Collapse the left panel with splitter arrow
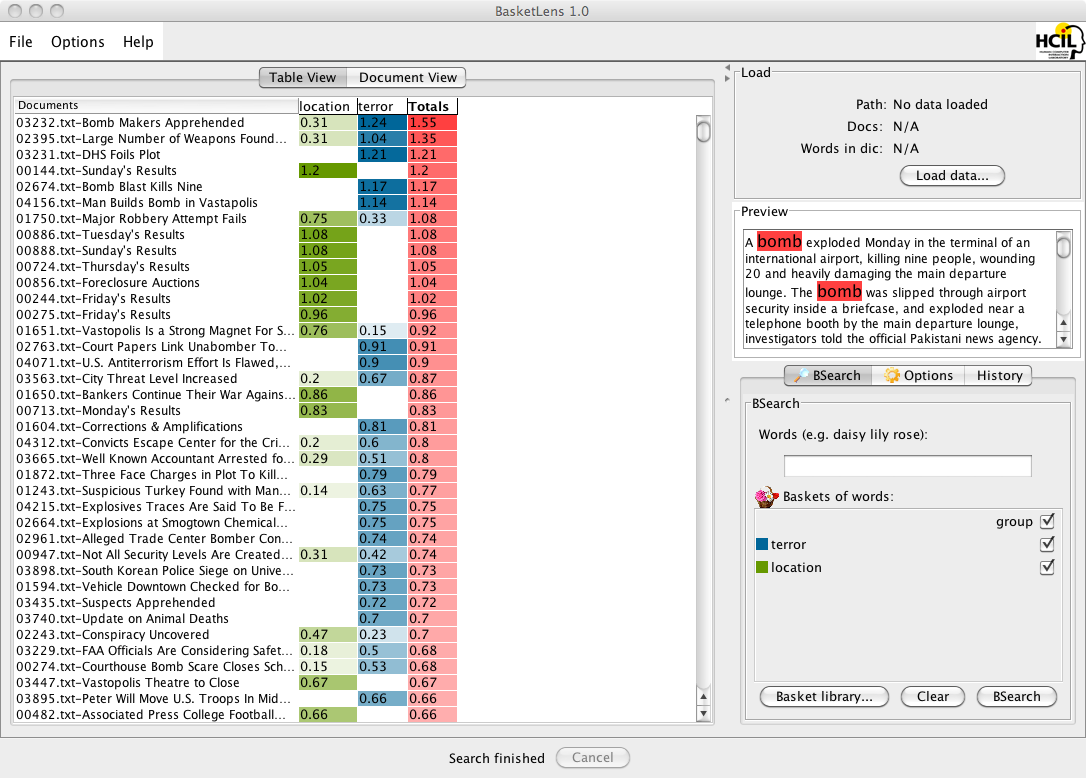Viewport: 1086px width, 778px height. [727, 68]
